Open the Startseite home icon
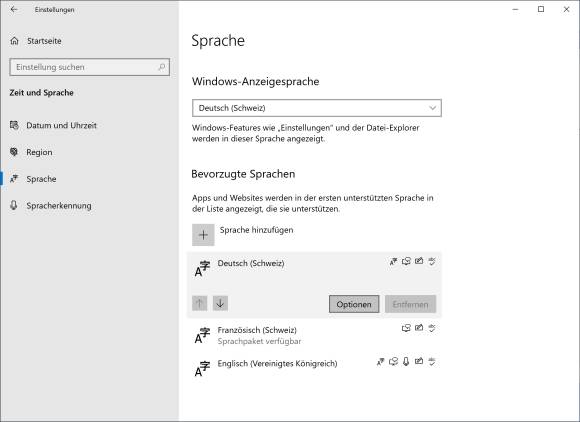This screenshot has height=422, width=580. click(14, 41)
